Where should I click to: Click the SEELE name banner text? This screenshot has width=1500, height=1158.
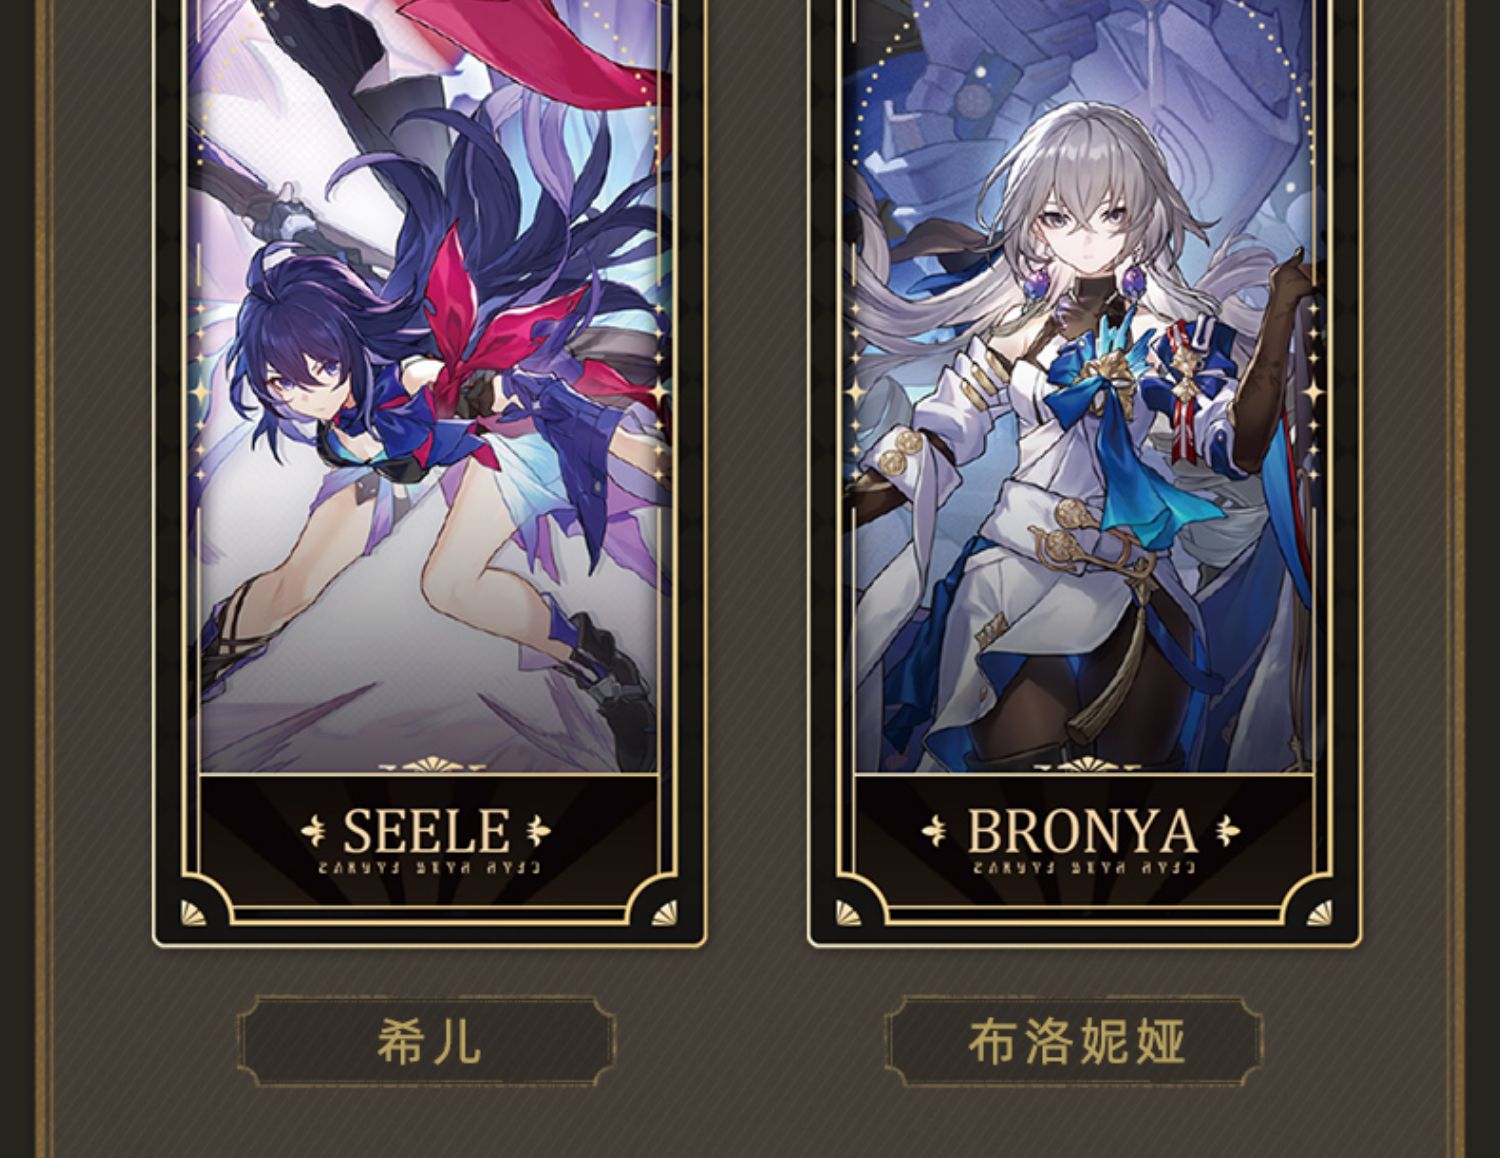427,831
